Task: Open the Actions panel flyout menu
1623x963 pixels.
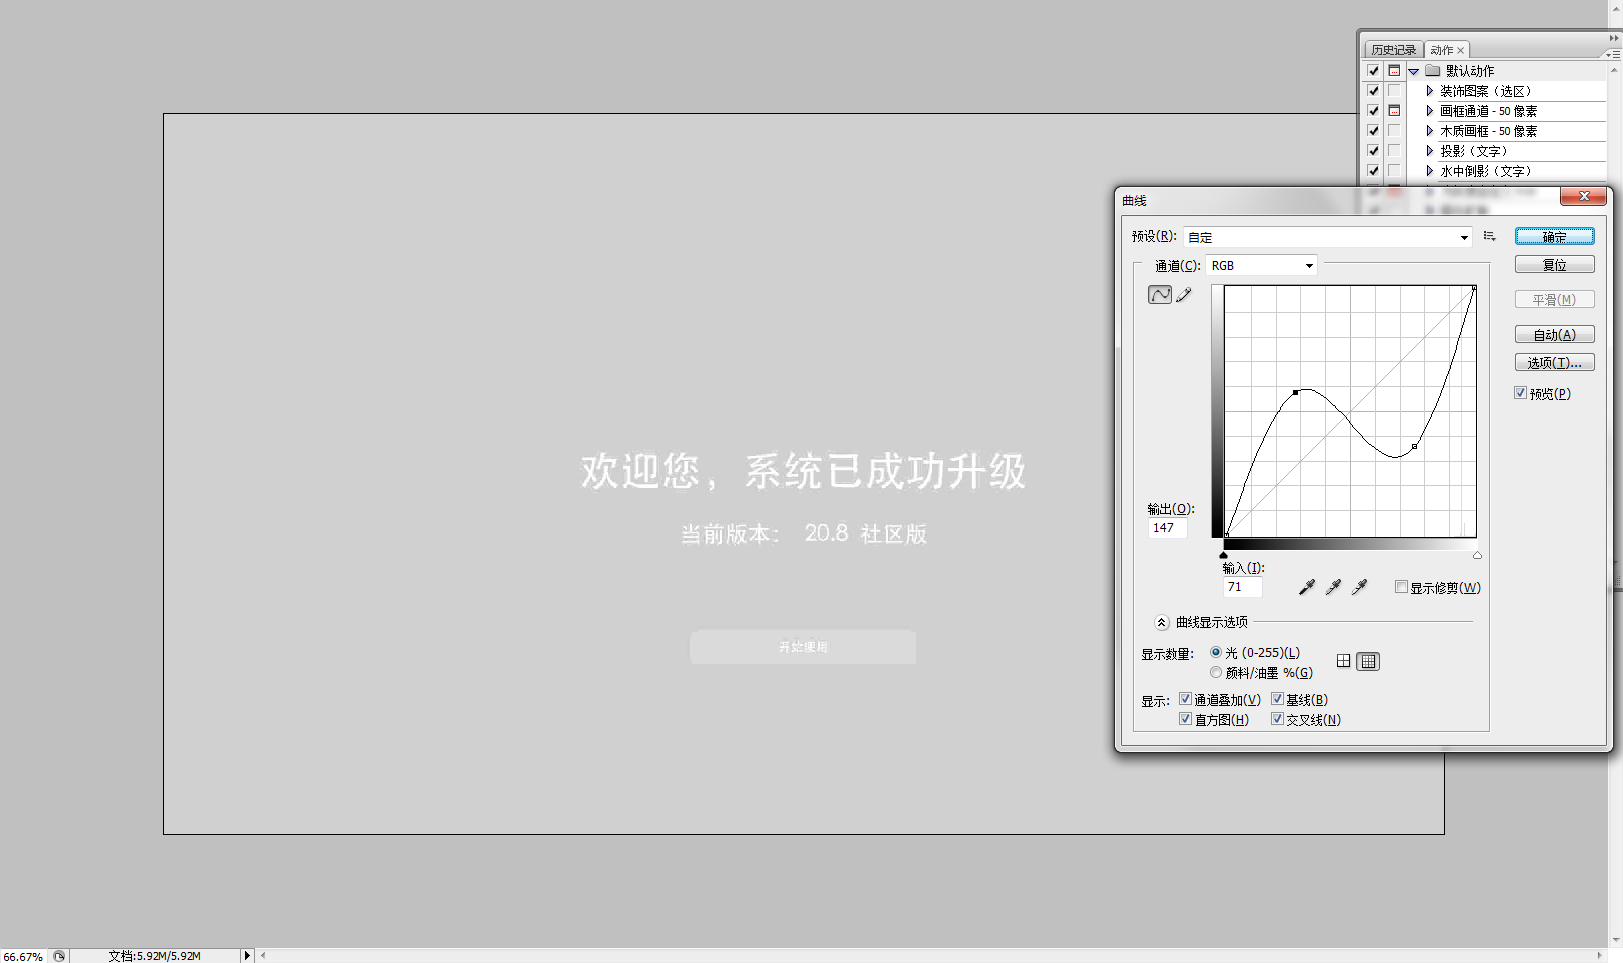Action: pos(1614,54)
